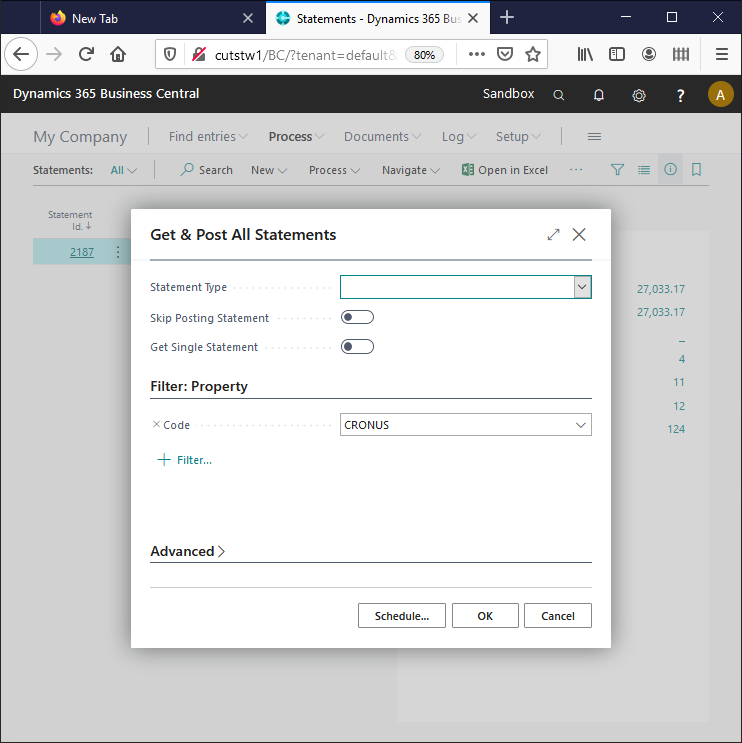
Task: Expand the dialog to full size
Action: click(553, 235)
